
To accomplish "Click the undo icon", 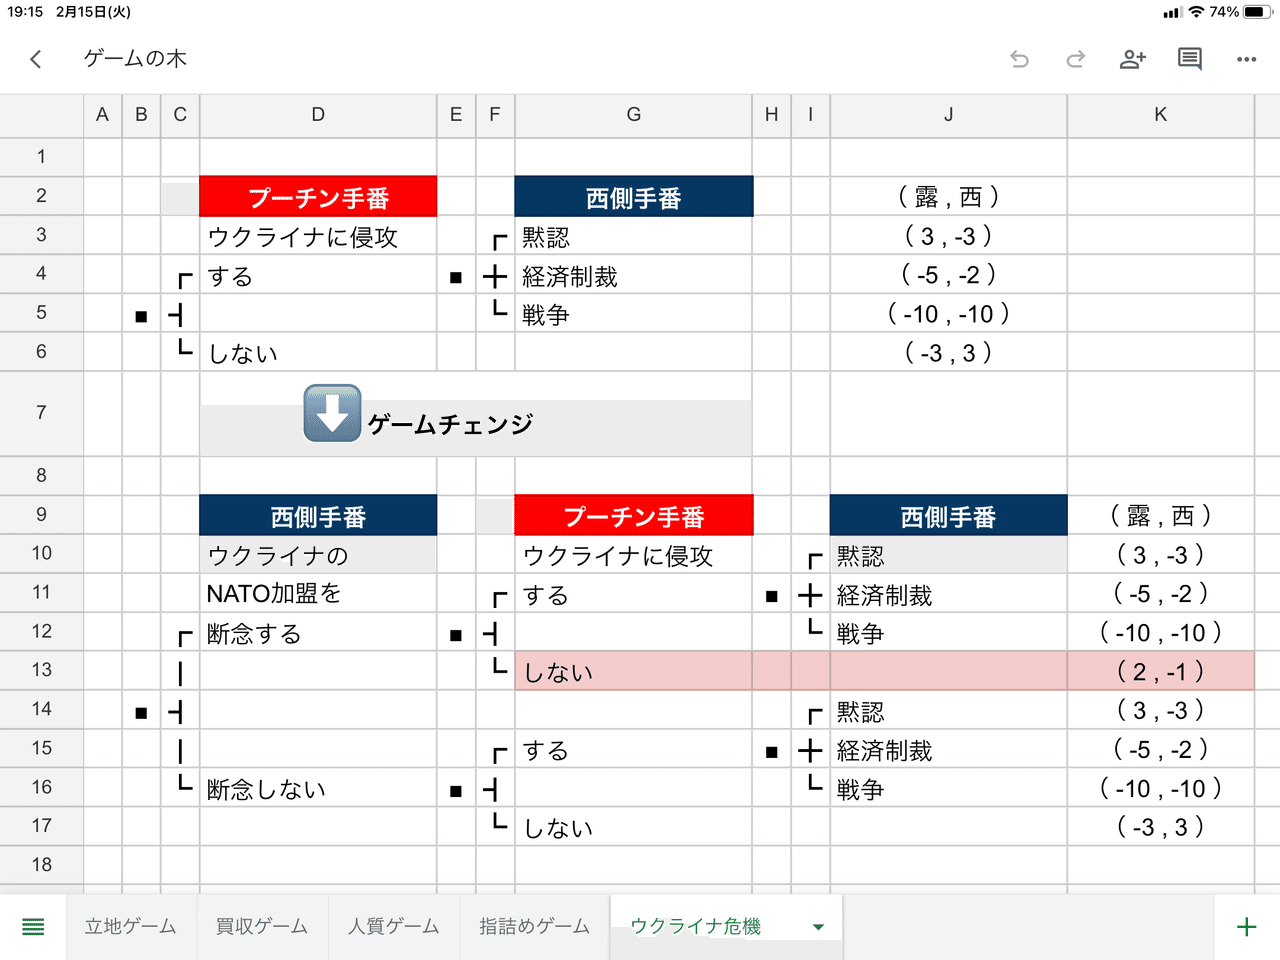I will tap(1019, 59).
